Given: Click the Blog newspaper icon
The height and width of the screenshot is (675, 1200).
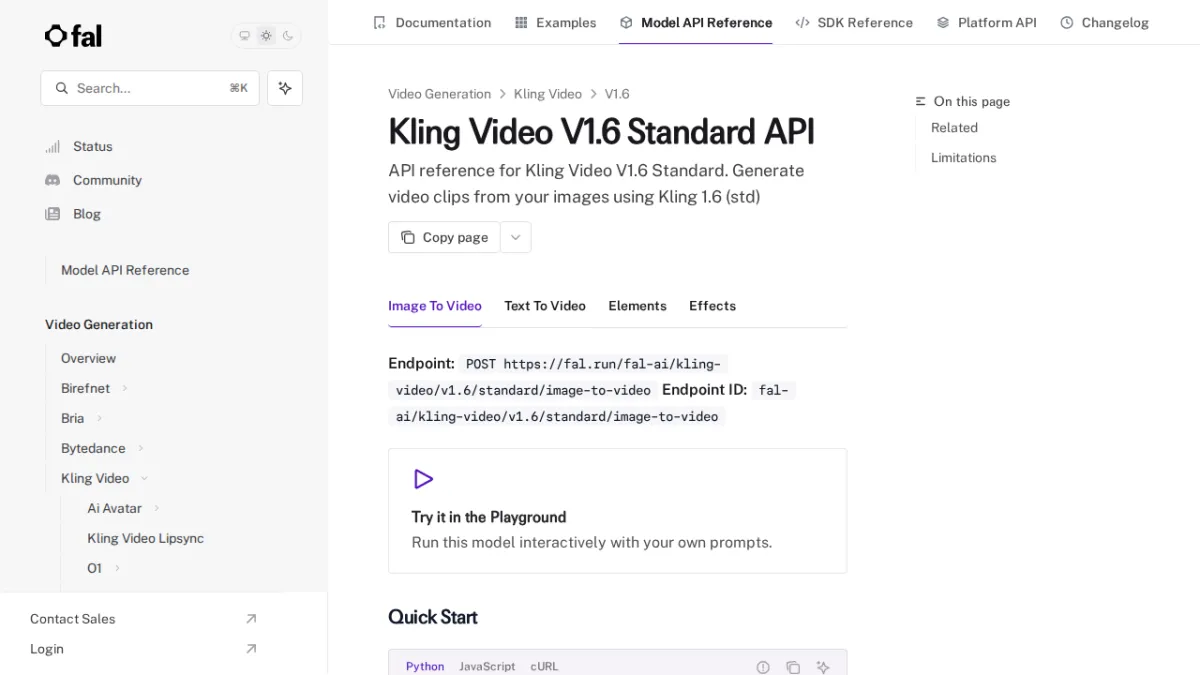Looking at the screenshot, I should coord(53,214).
